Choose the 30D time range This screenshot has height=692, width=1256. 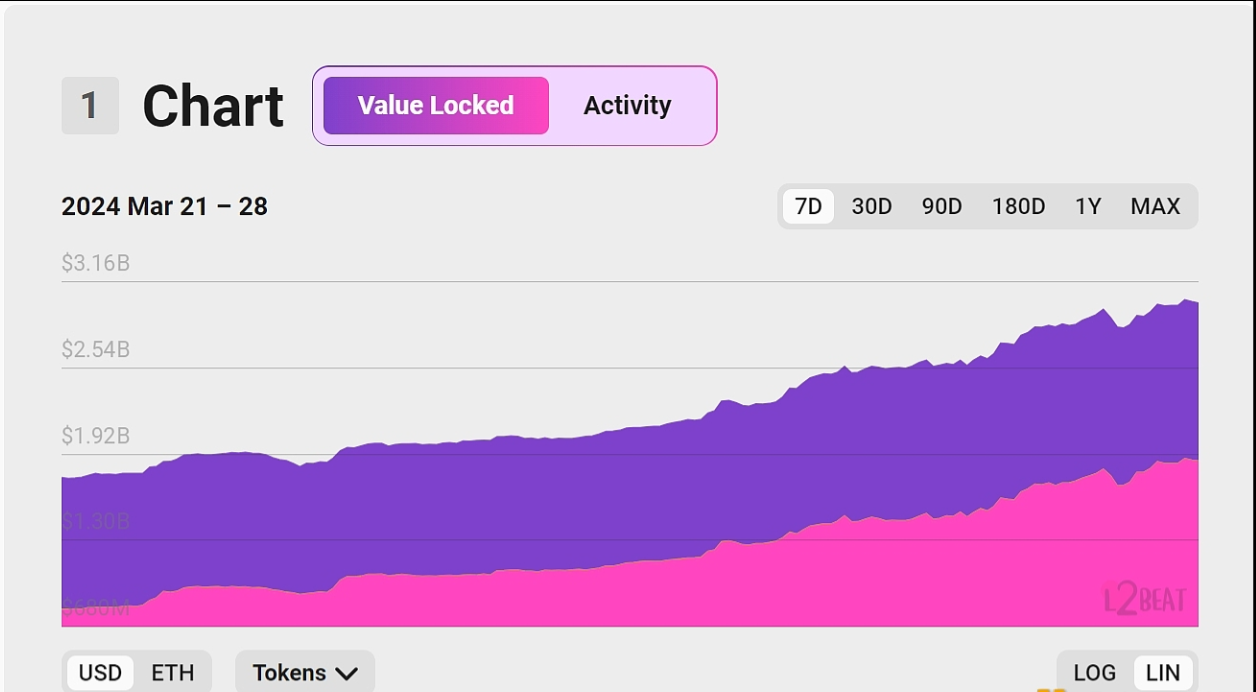[871, 207]
